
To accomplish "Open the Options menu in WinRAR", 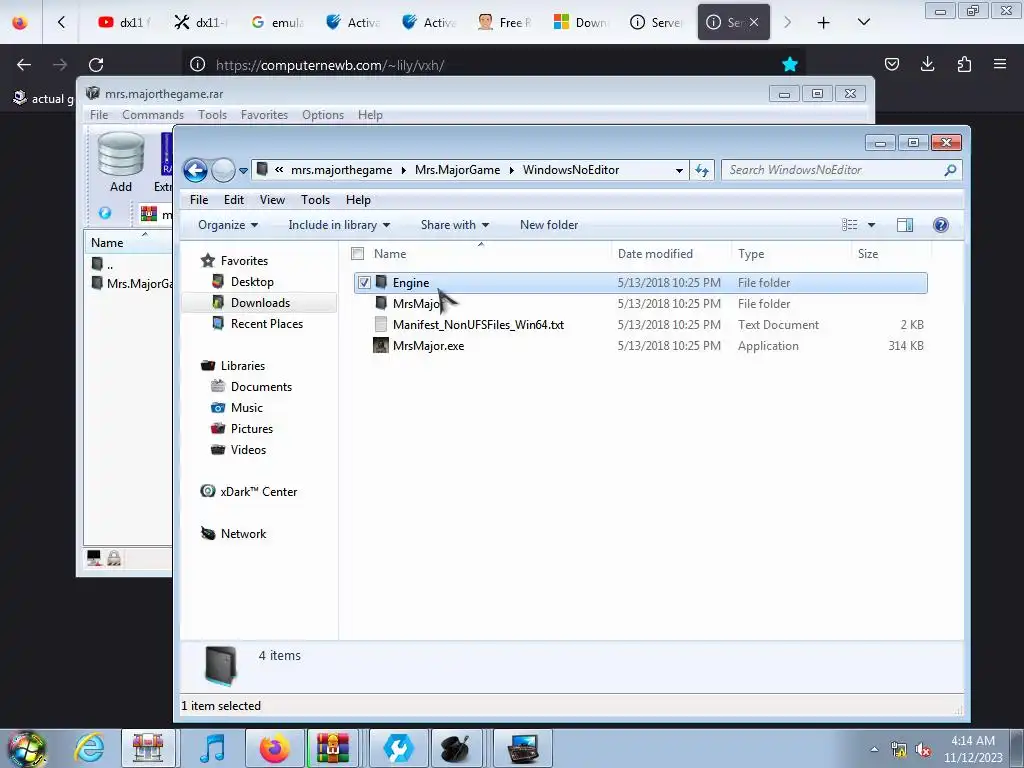I will tap(323, 115).
